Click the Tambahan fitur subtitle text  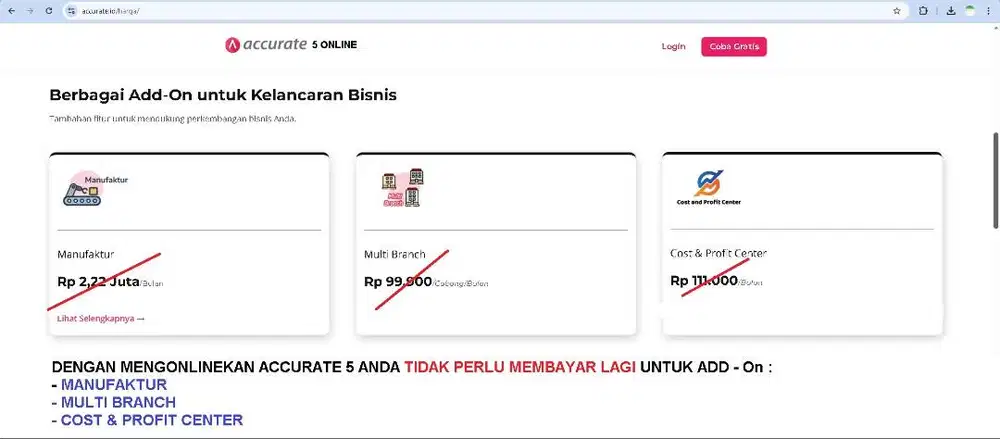tap(173, 119)
